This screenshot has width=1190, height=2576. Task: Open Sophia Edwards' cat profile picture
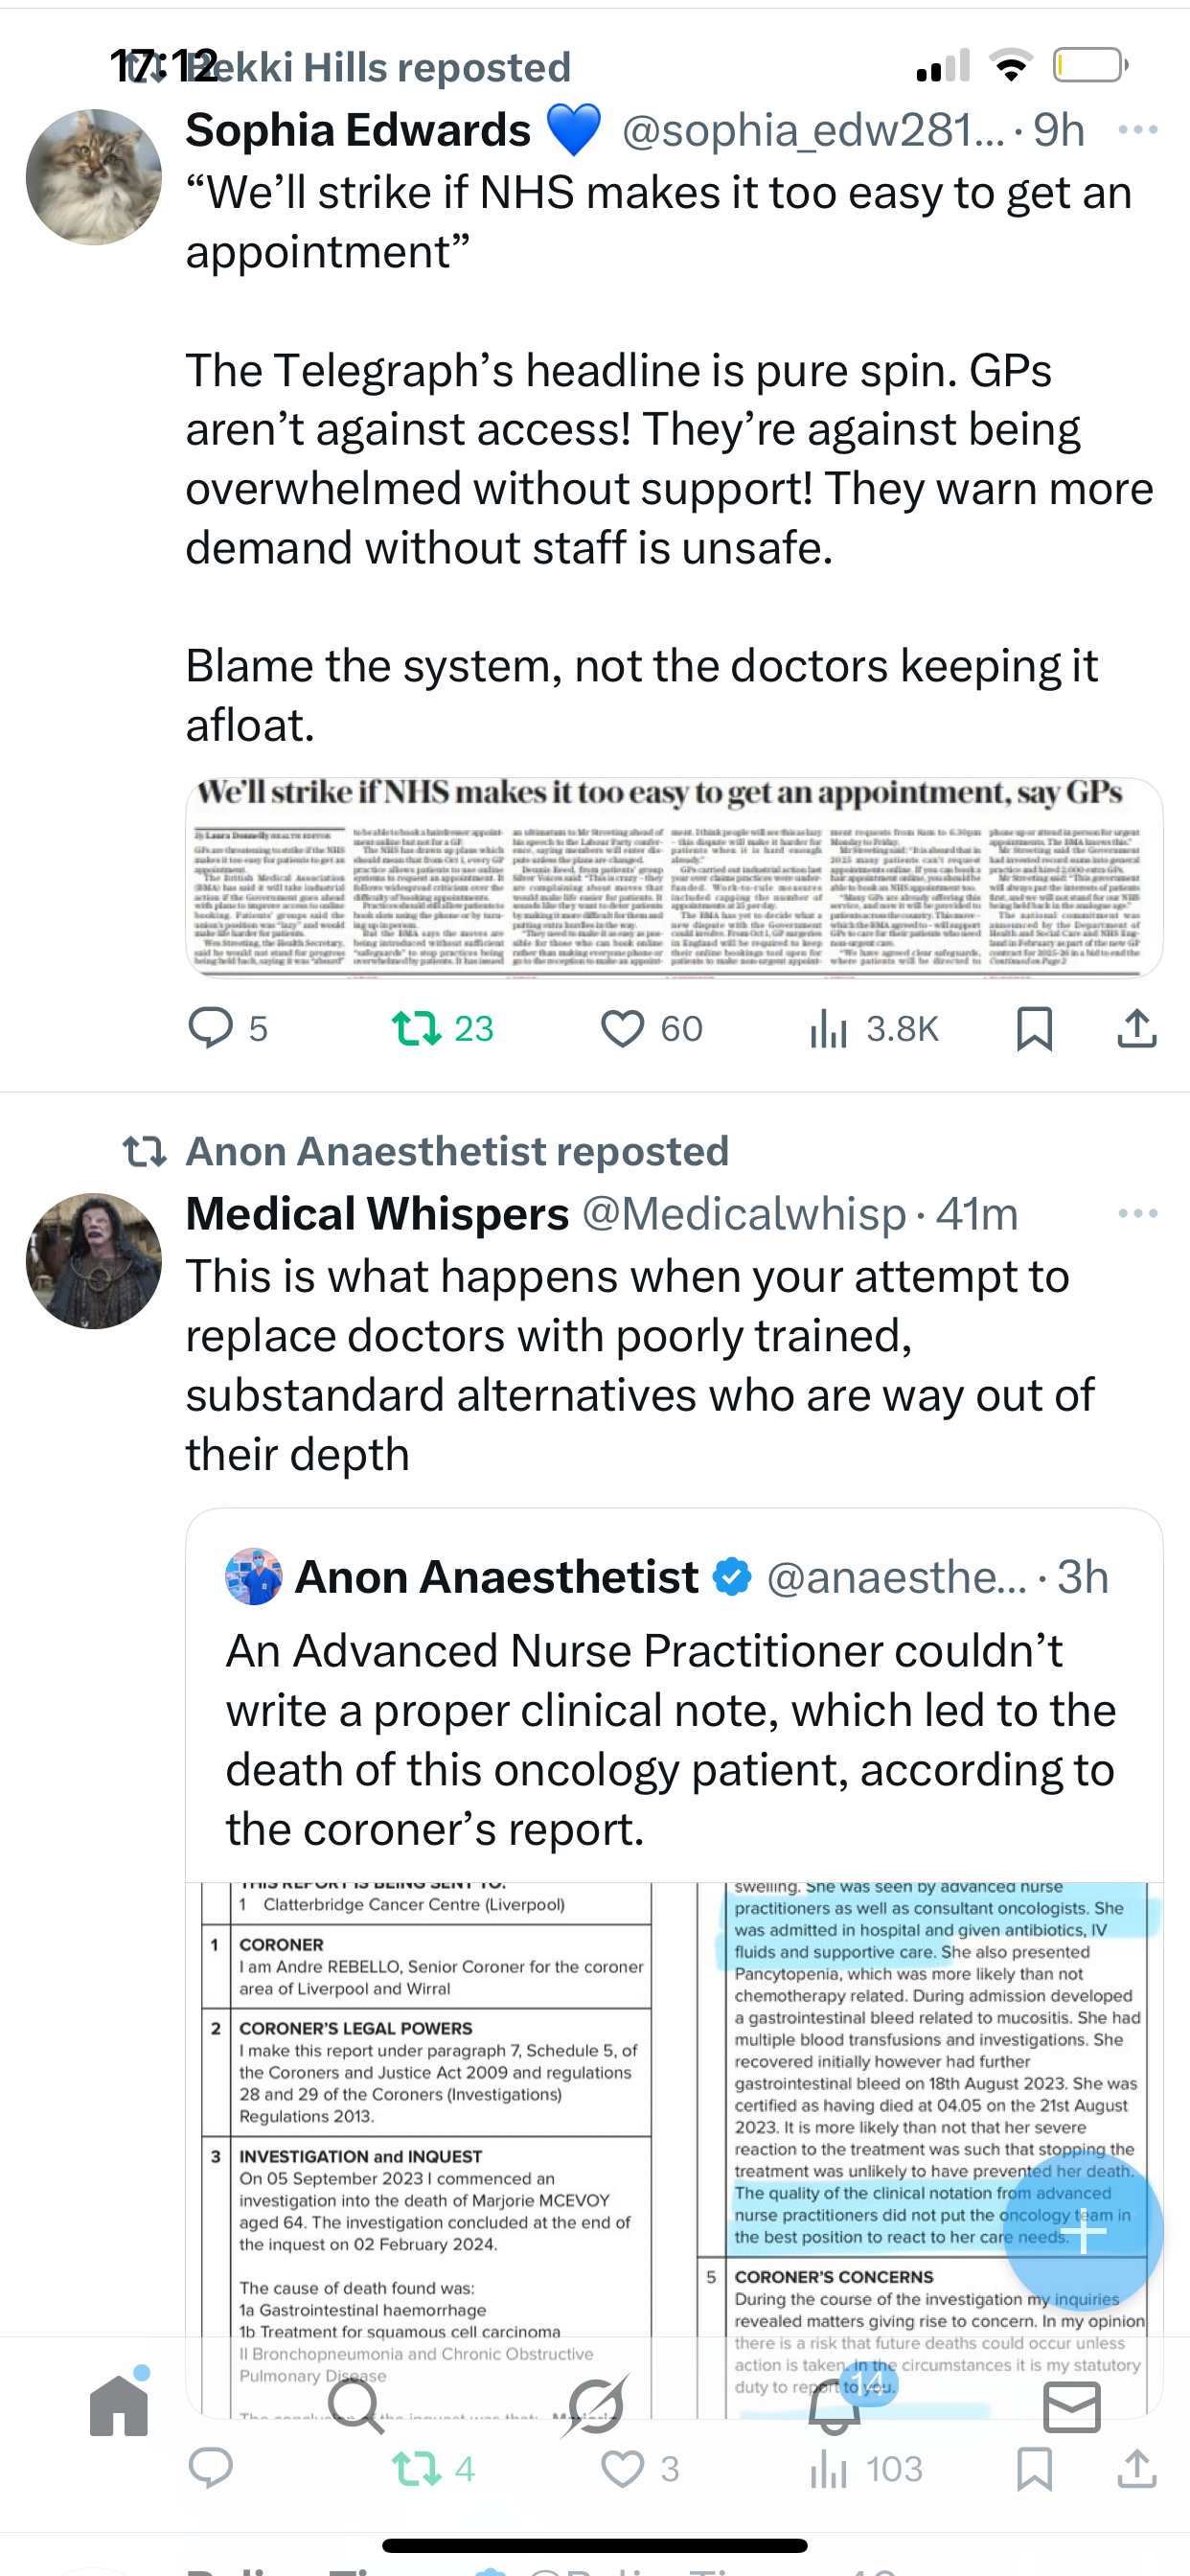[94, 177]
